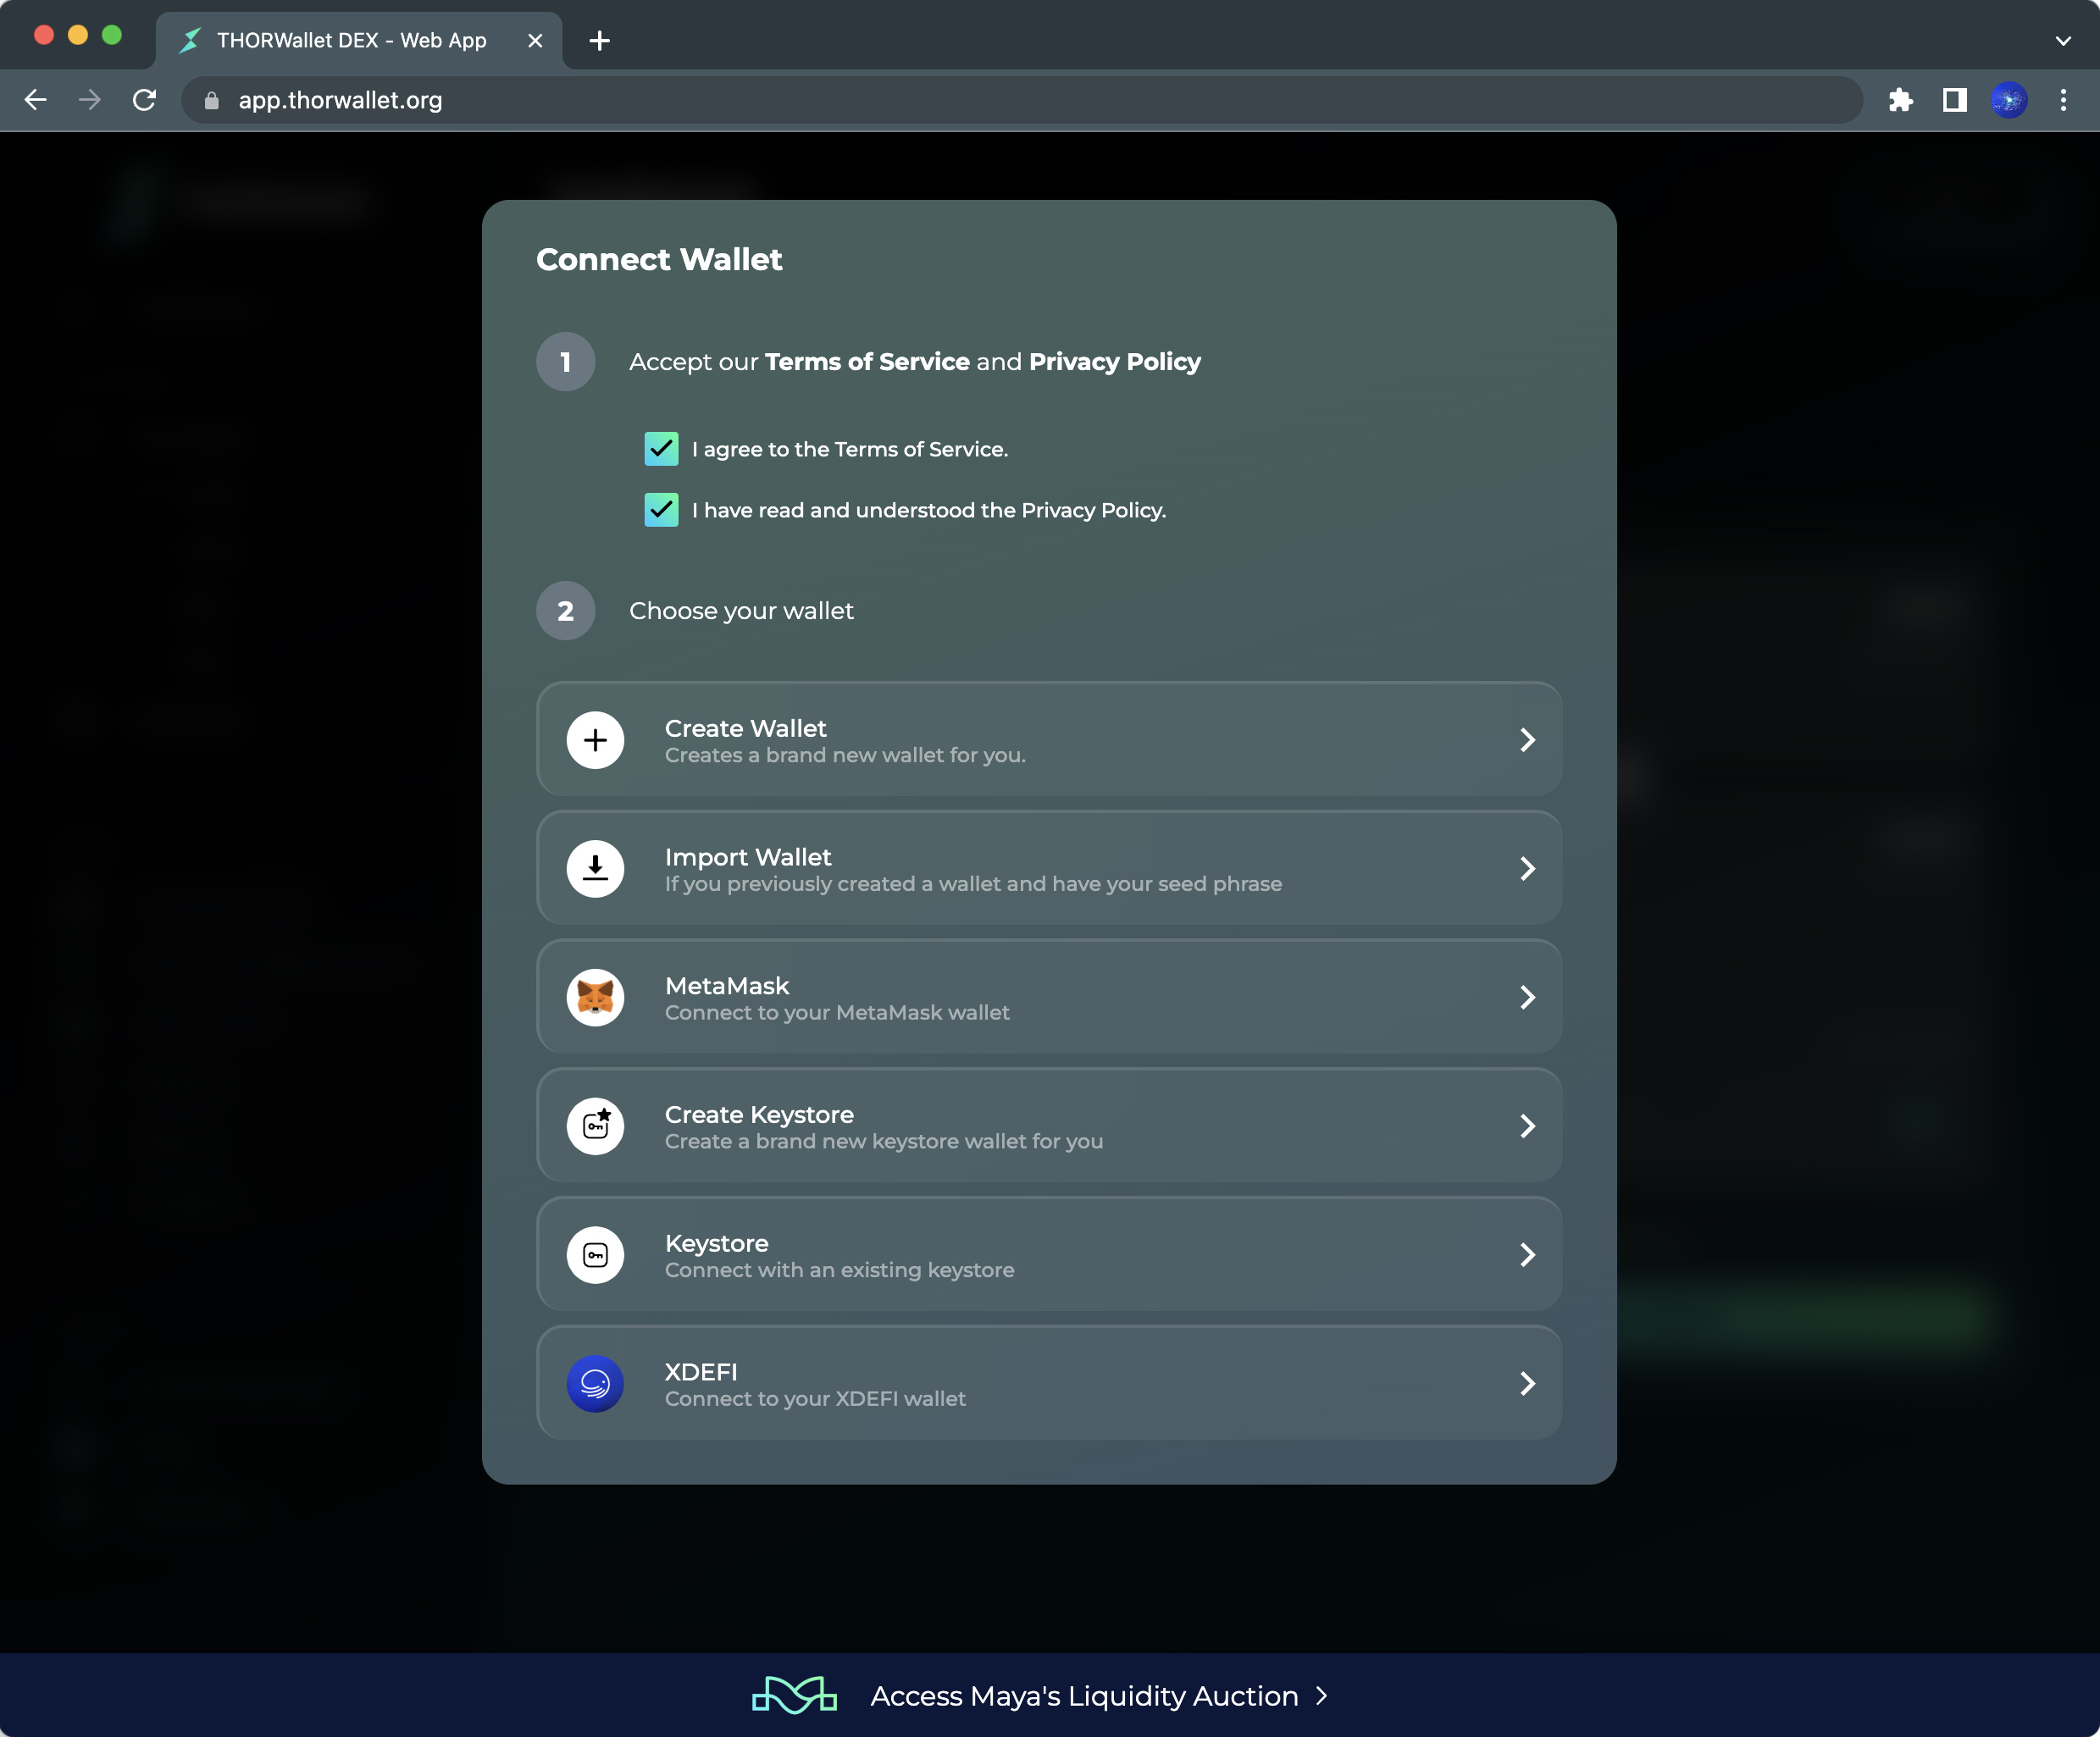Uncheck the Privacy Policy read checkbox

coord(661,510)
